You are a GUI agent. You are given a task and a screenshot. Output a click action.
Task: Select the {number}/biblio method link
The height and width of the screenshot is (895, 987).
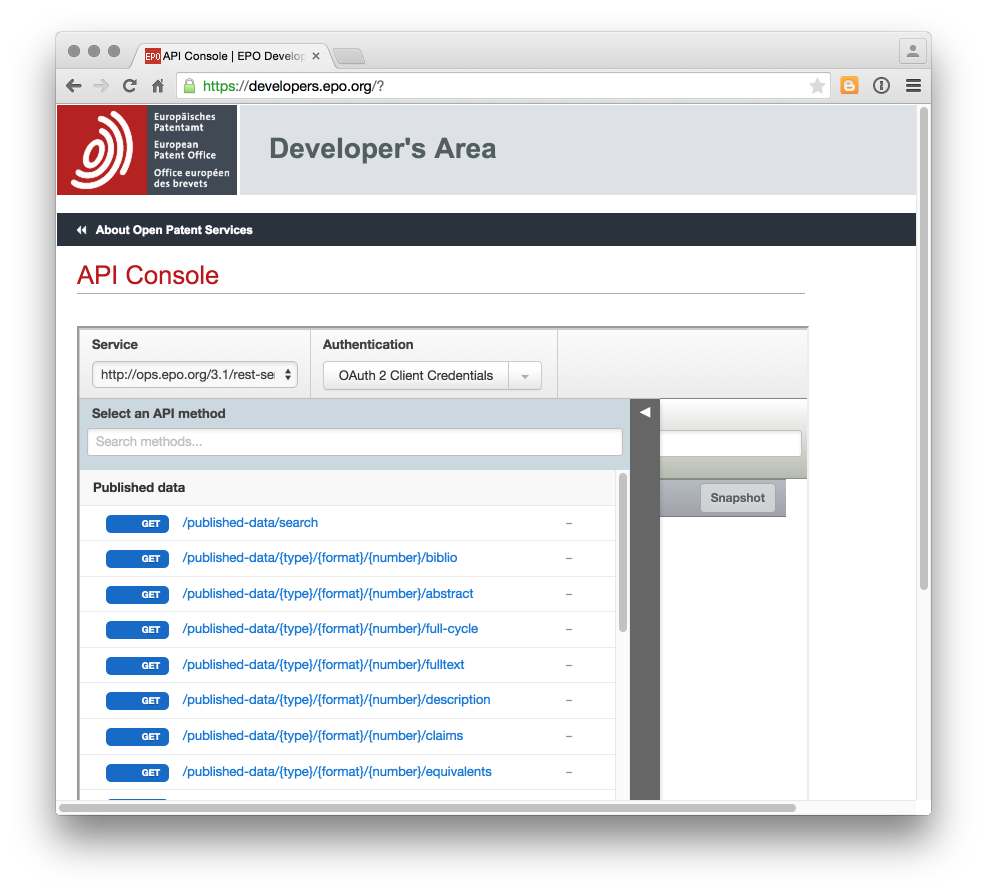click(320, 558)
